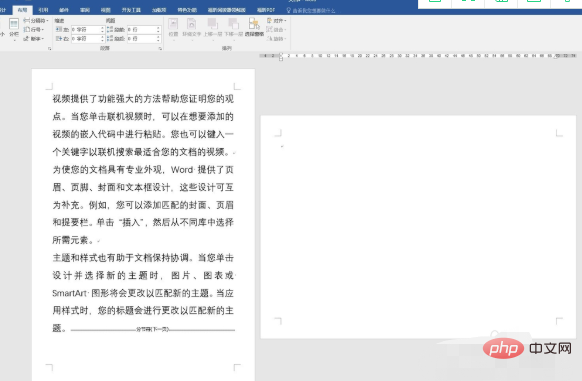
Task: Click the 上移一层 bring forward button
Action: tap(213, 28)
